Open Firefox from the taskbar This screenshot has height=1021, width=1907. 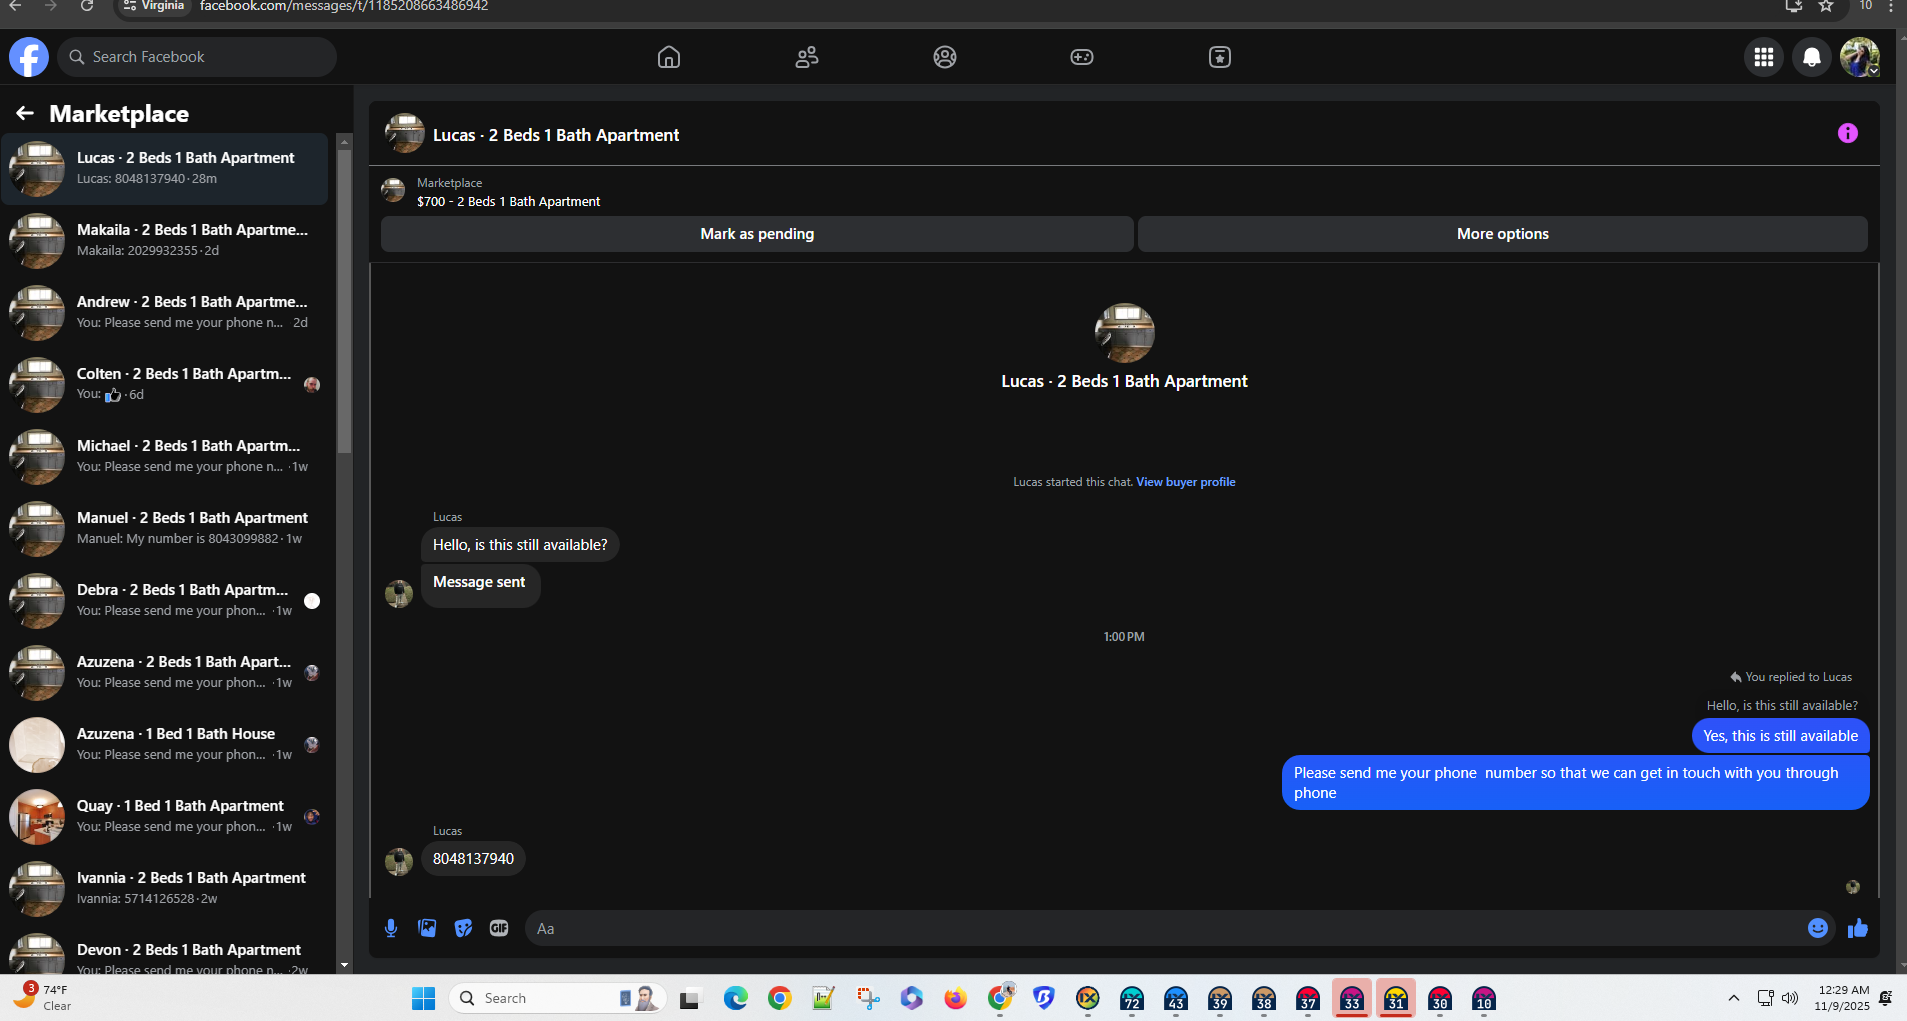pyautogui.click(x=956, y=998)
